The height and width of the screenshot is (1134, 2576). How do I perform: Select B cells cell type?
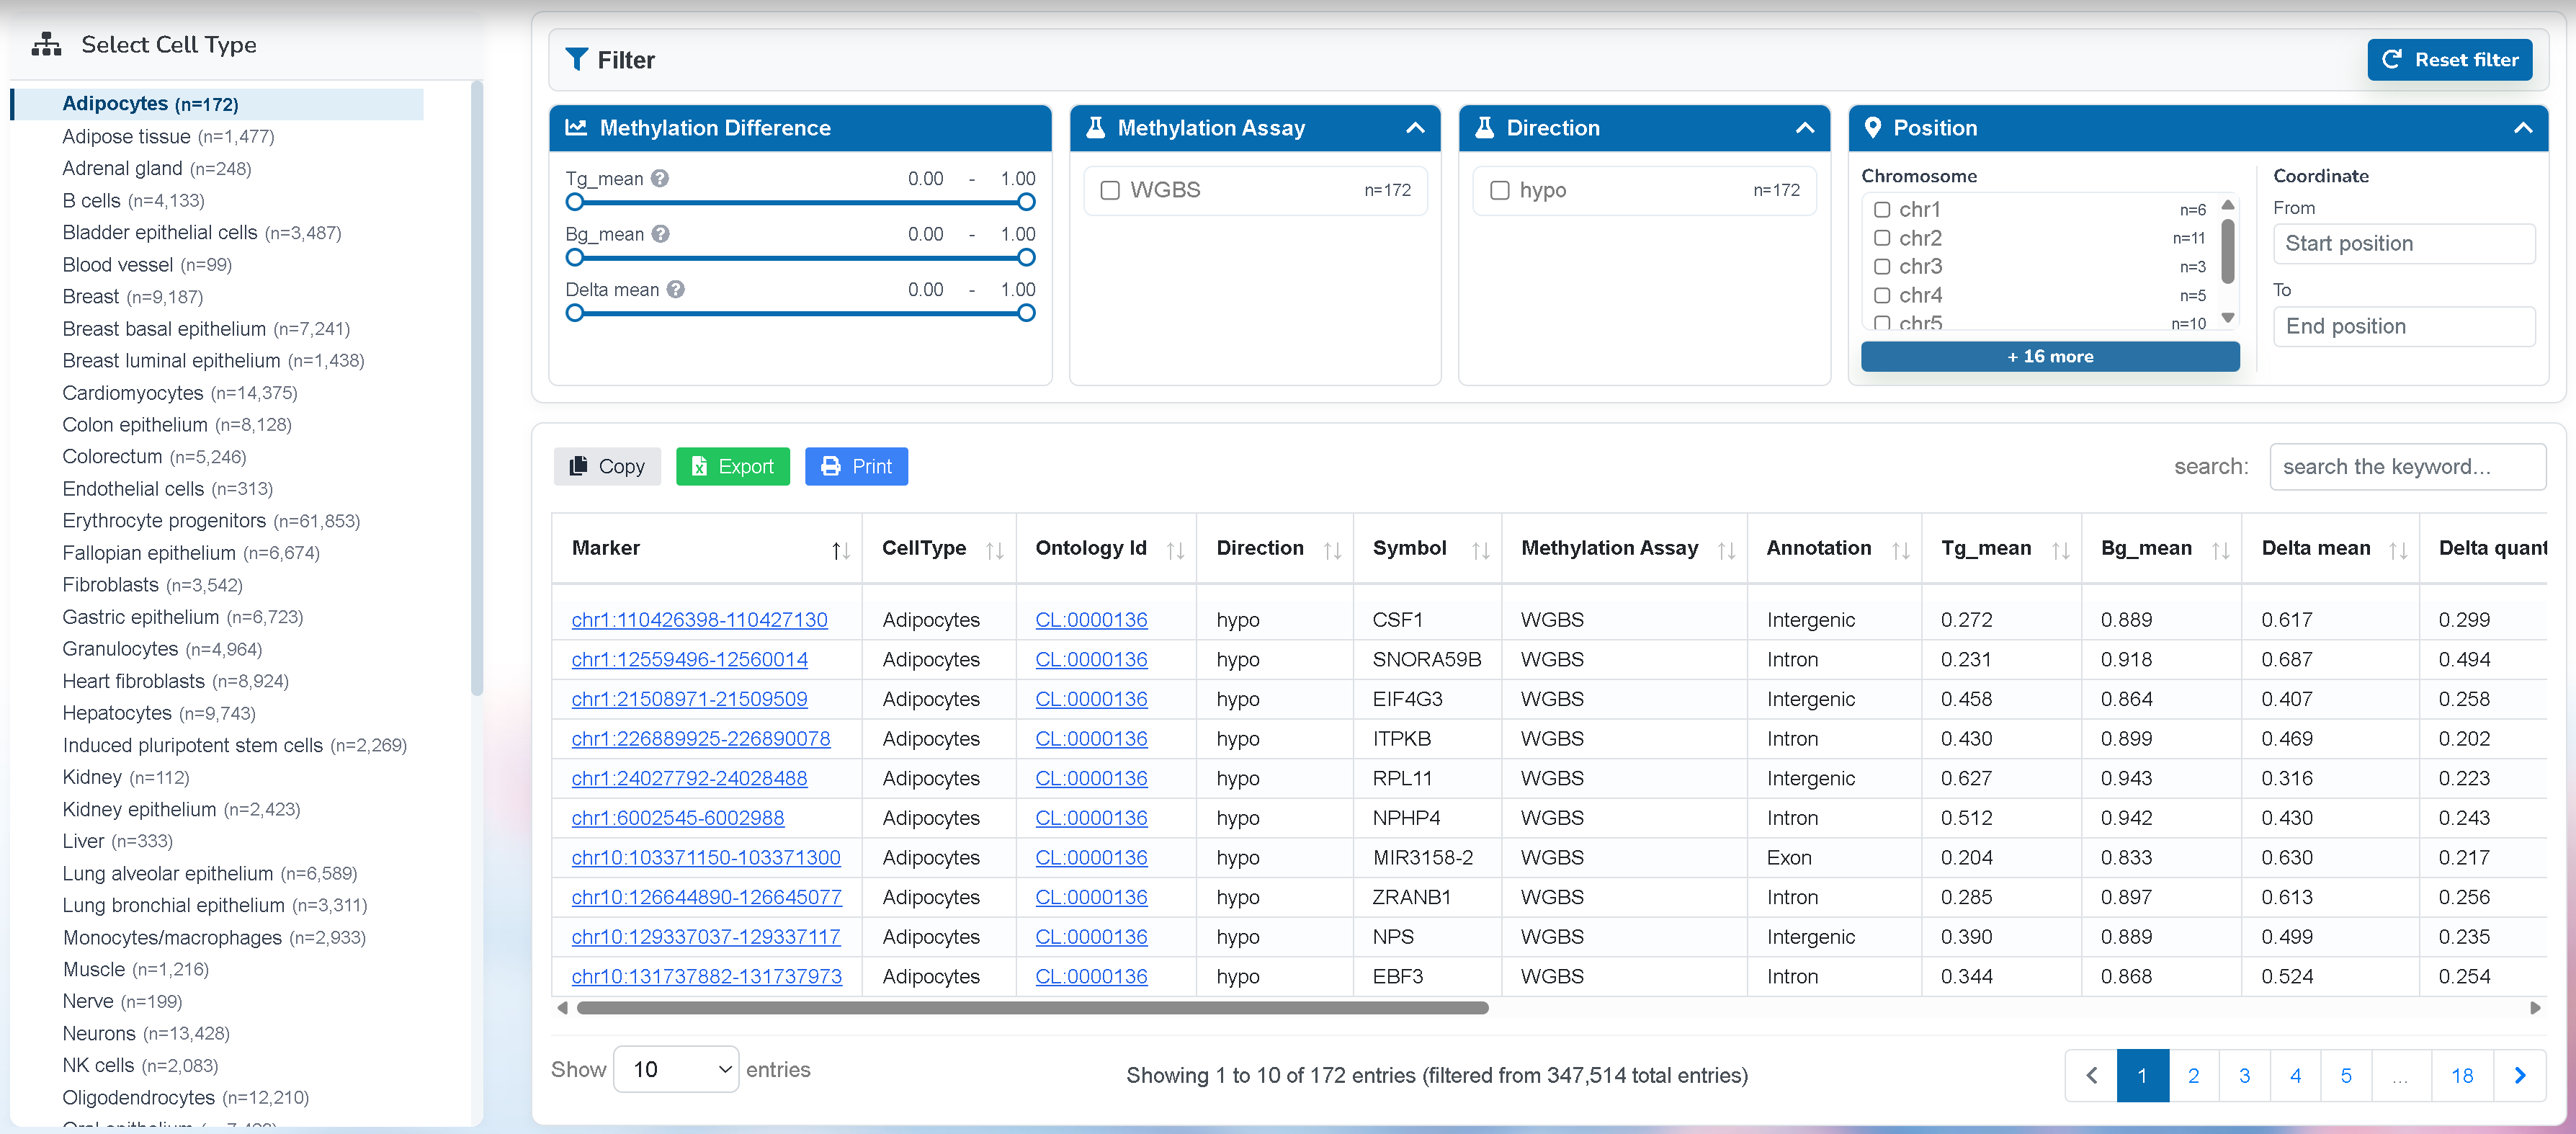pyautogui.click(x=133, y=201)
